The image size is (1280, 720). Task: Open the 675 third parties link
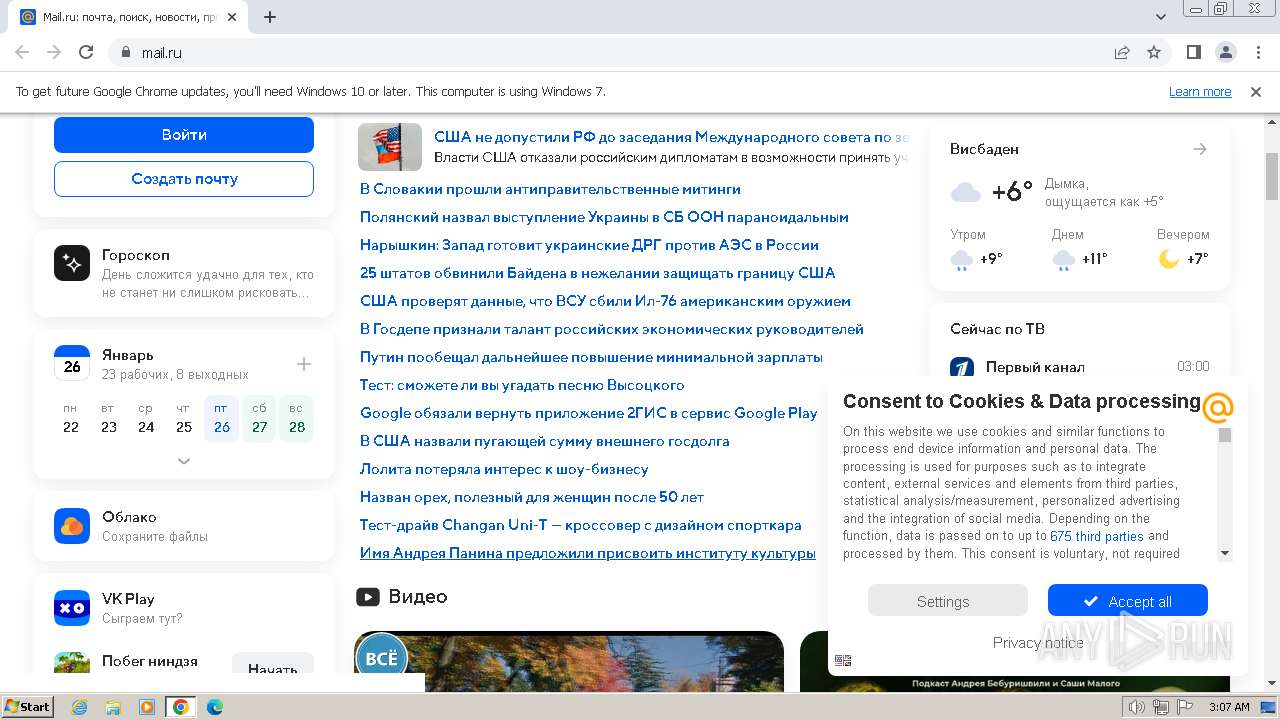pyautogui.click(x=1096, y=536)
